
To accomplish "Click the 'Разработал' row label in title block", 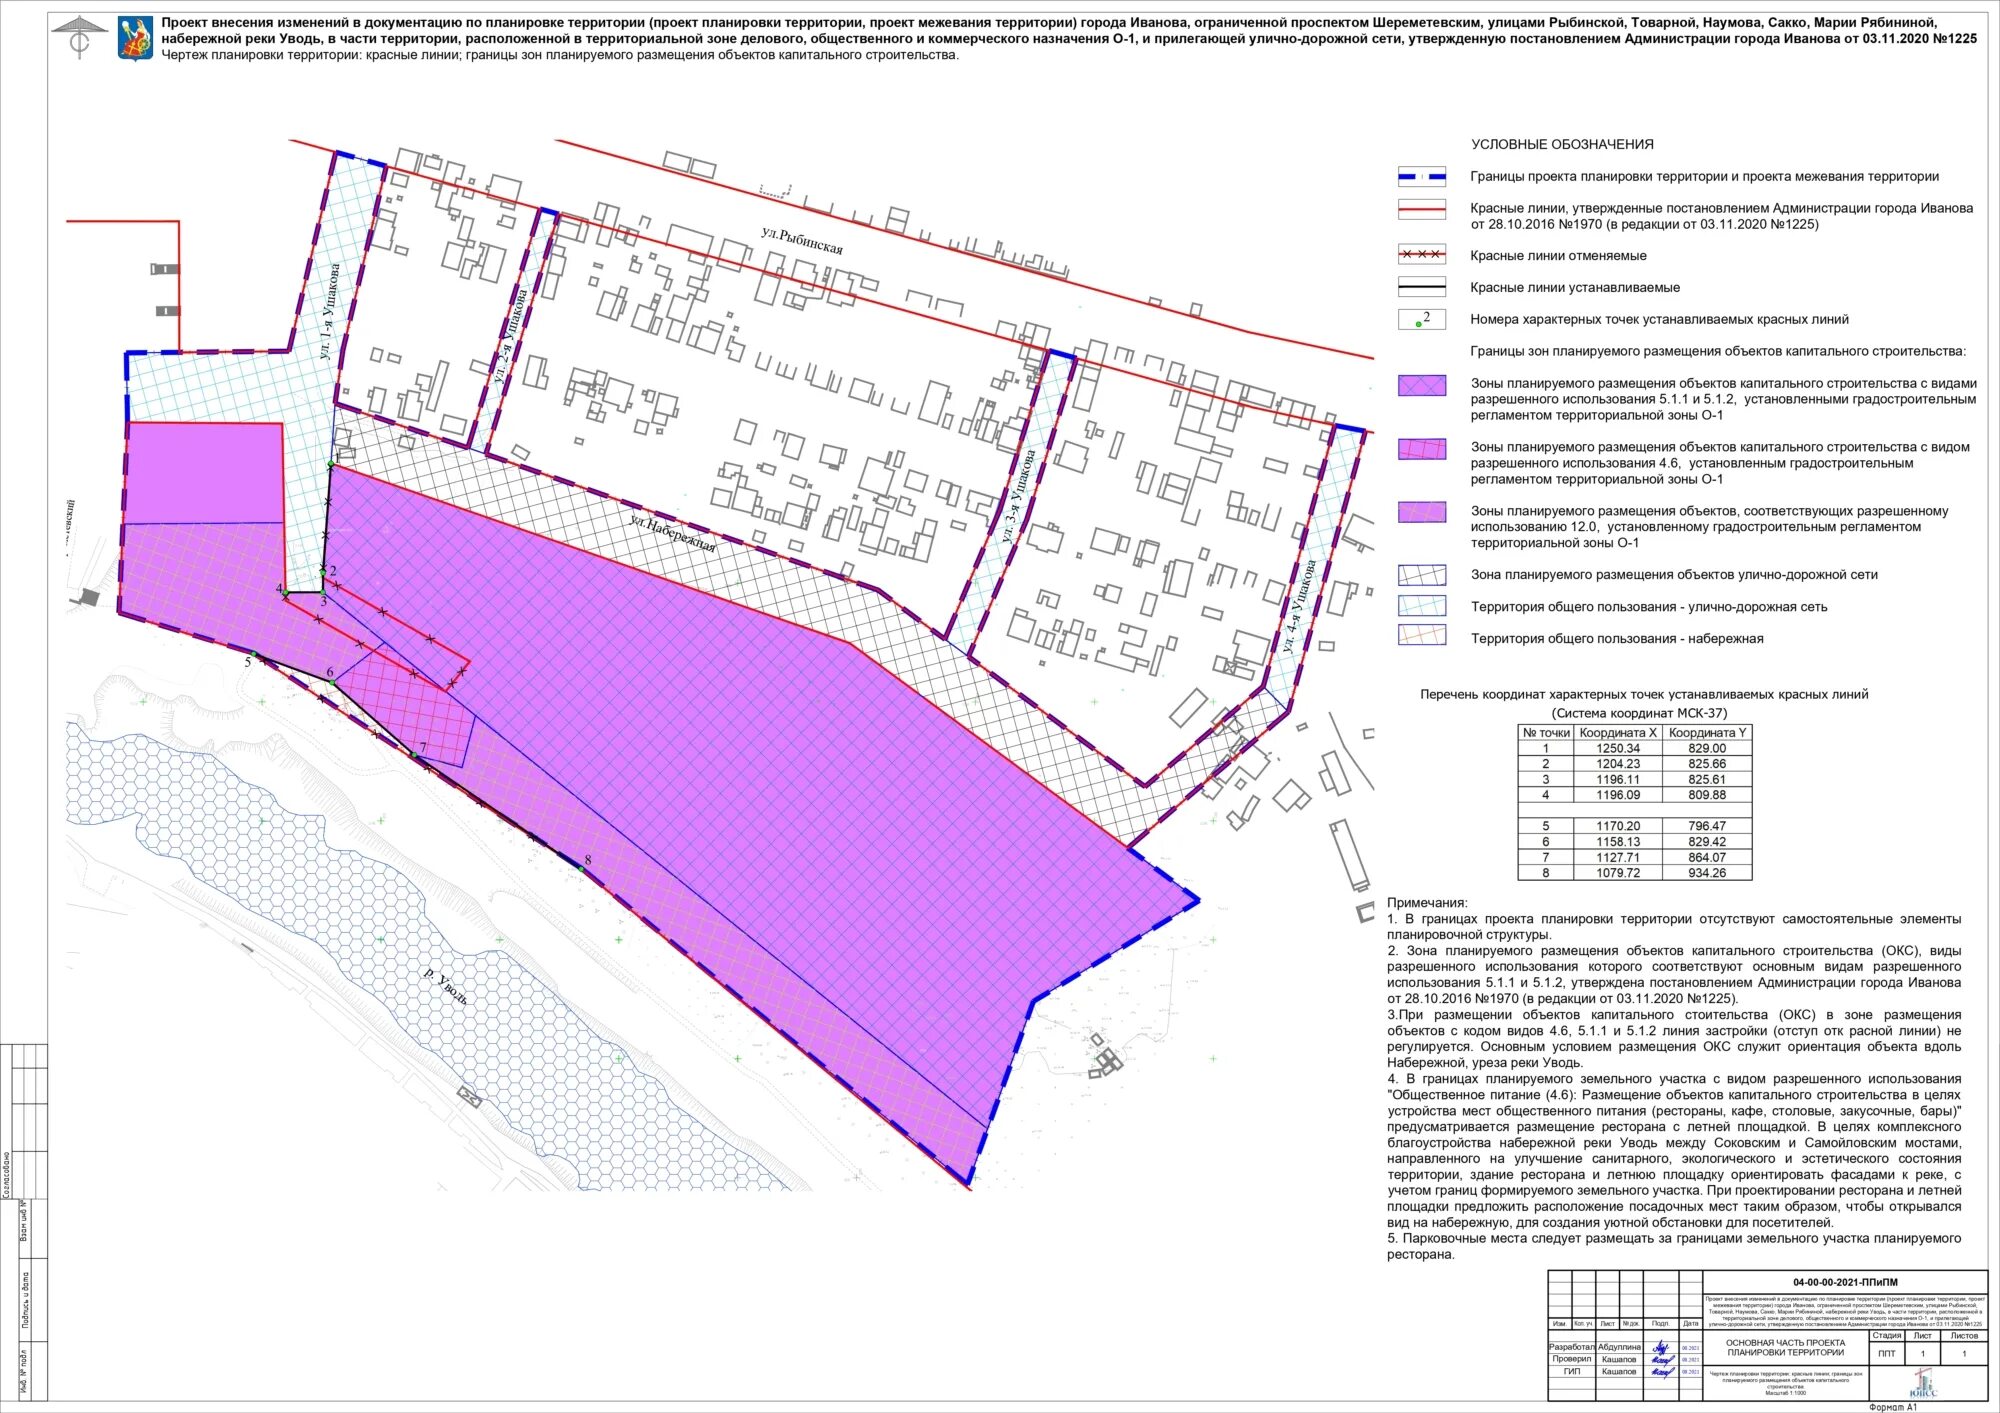I will pos(1571,1347).
